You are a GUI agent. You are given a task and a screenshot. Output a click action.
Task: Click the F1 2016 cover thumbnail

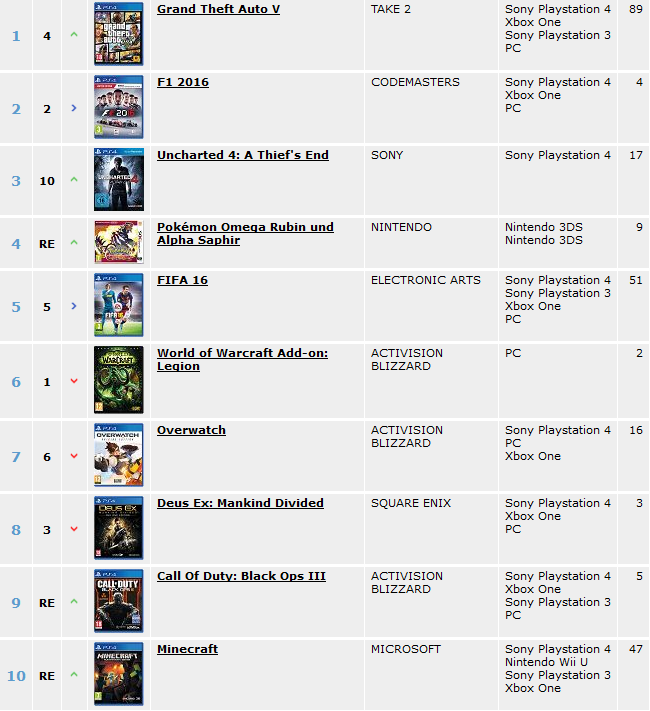pyautogui.click(x=118, y=107)
